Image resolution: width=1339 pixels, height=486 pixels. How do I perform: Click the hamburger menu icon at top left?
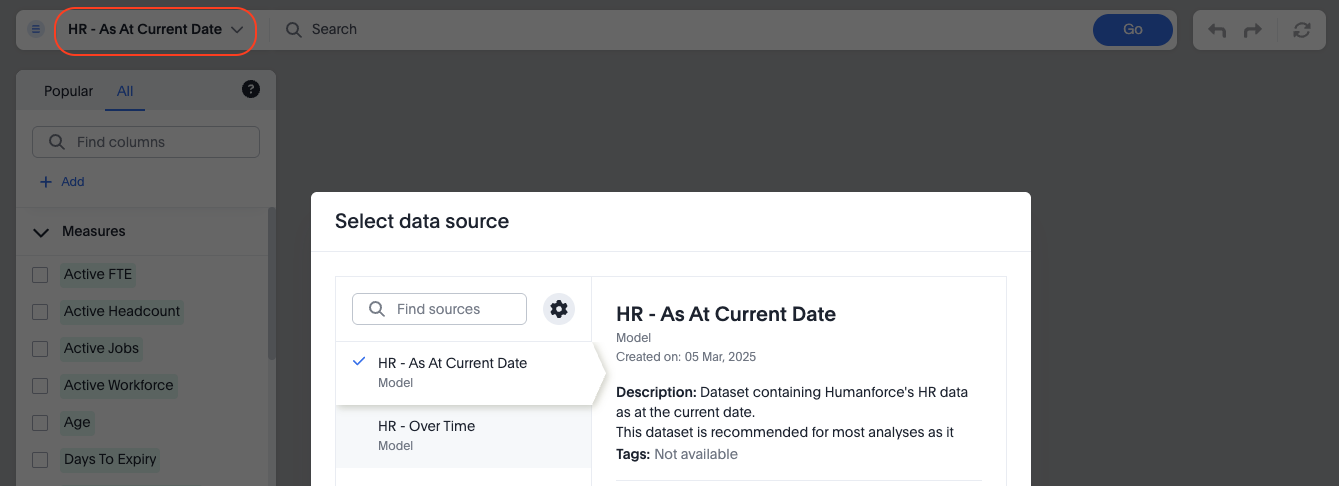pos(36,29)
